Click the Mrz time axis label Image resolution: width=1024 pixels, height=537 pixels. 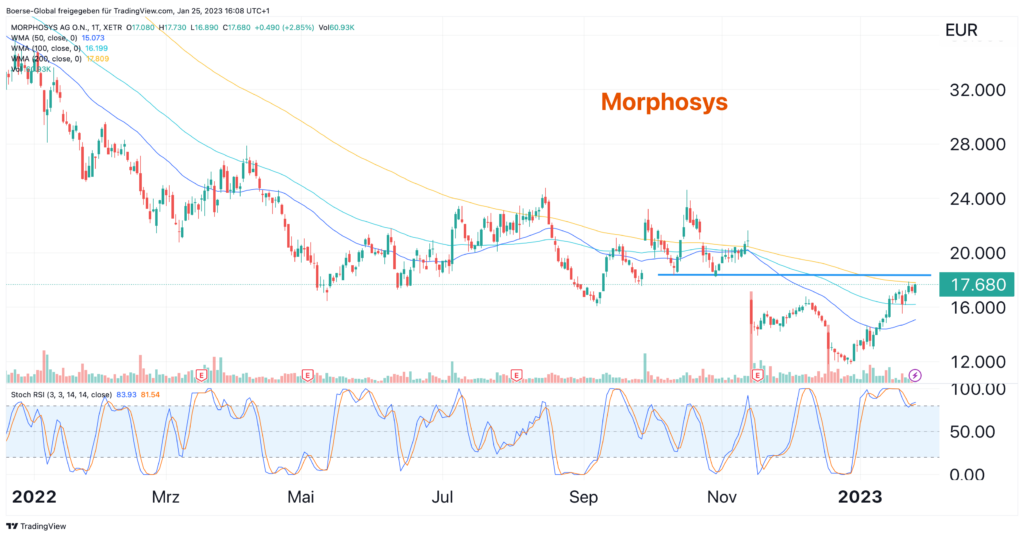(165, 497)
